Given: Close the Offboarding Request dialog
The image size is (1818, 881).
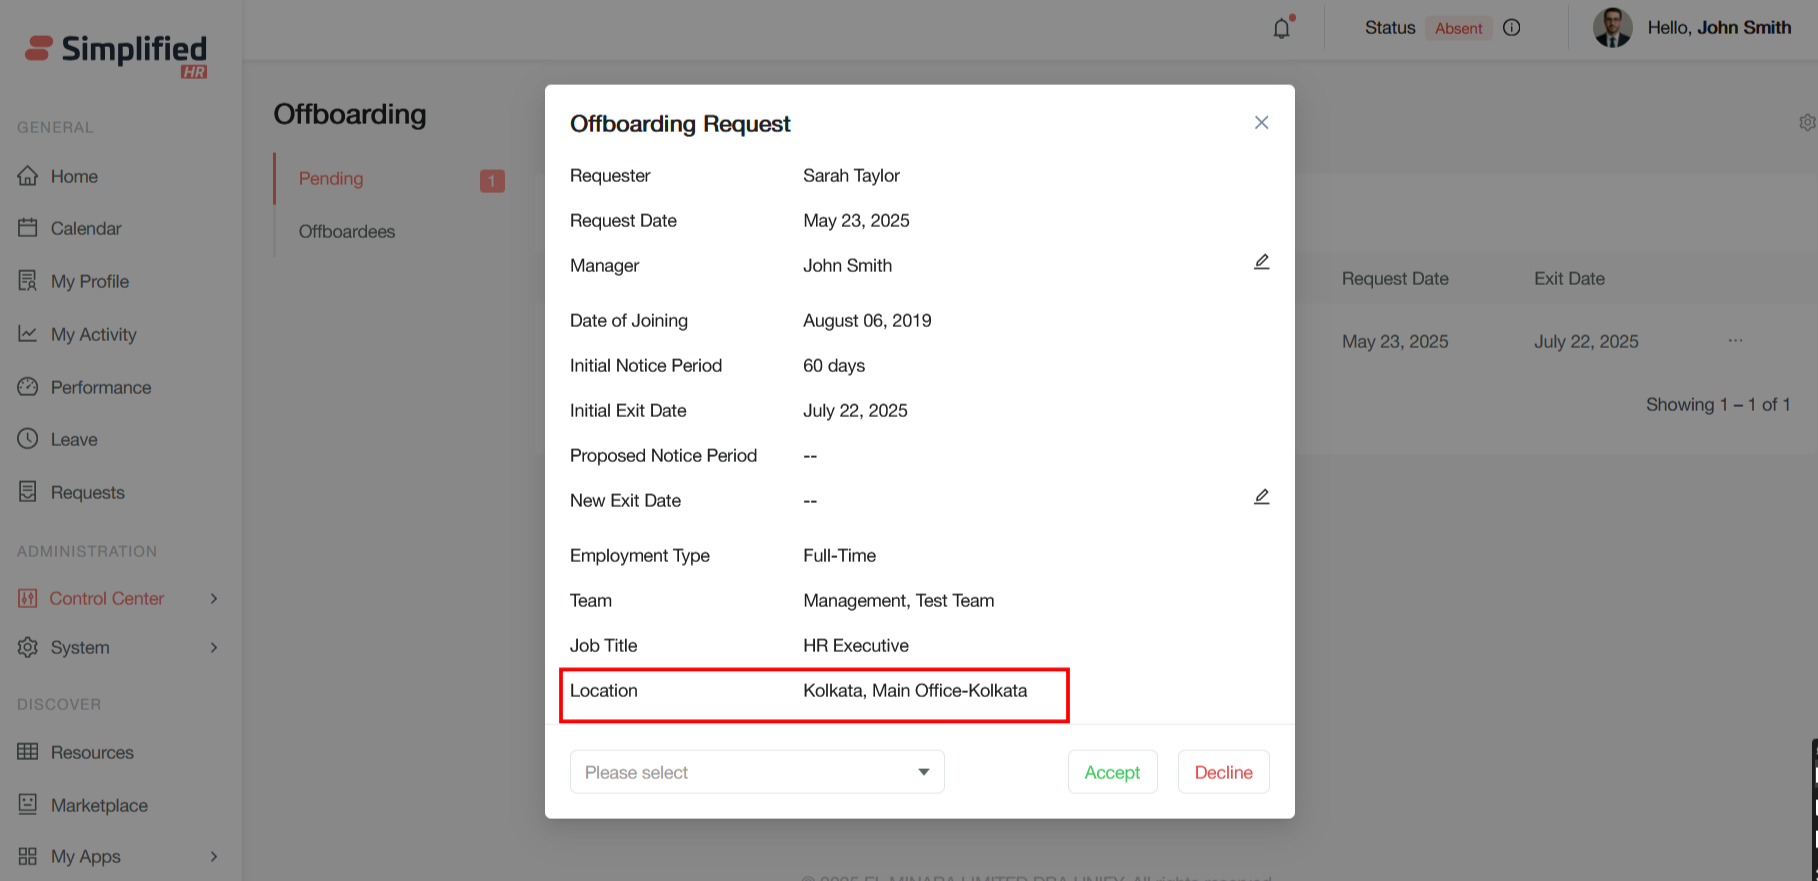Looking at the screenshot, I should pos(1261,122).
